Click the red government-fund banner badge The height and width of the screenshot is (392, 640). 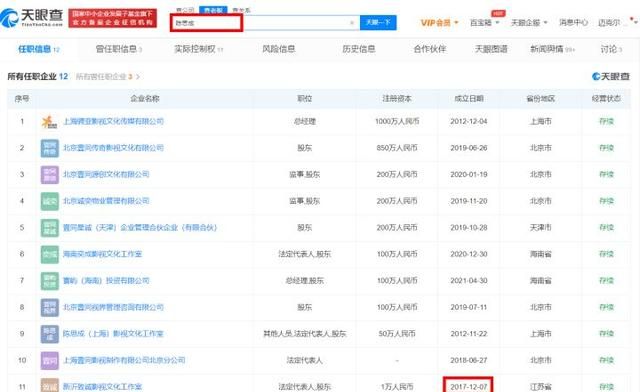point(113,18)
